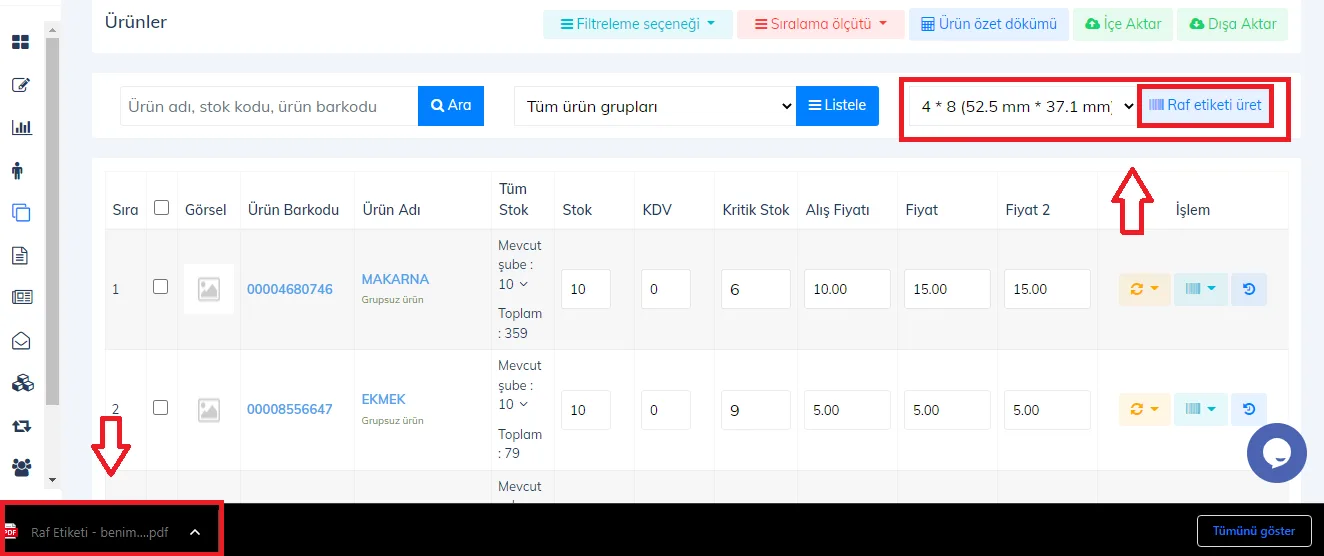This screenshot has width=1324, height=556.
Task: Click the MAKARNA product image placeholder
Action: click(x=209, y=289)
